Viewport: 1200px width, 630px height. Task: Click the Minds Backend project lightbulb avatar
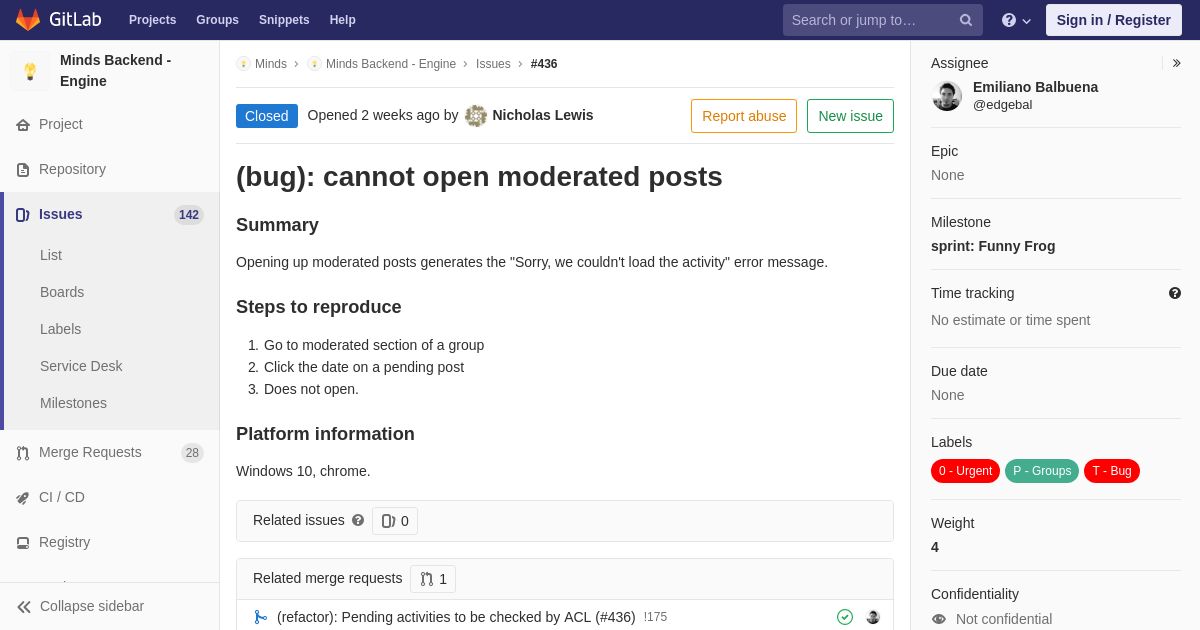30,71
